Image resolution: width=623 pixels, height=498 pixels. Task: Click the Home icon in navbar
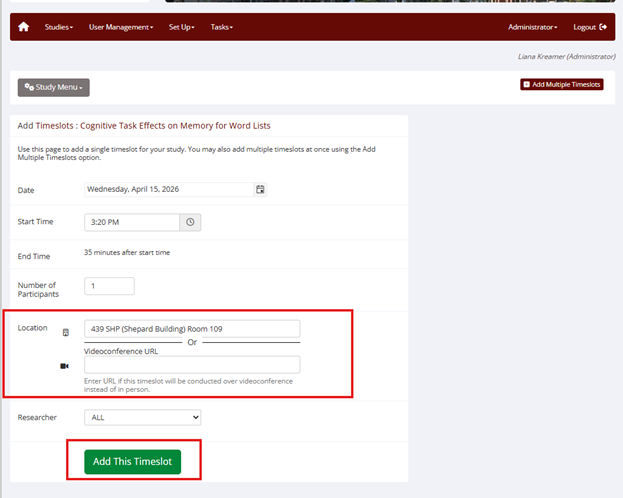click(24, 27)
